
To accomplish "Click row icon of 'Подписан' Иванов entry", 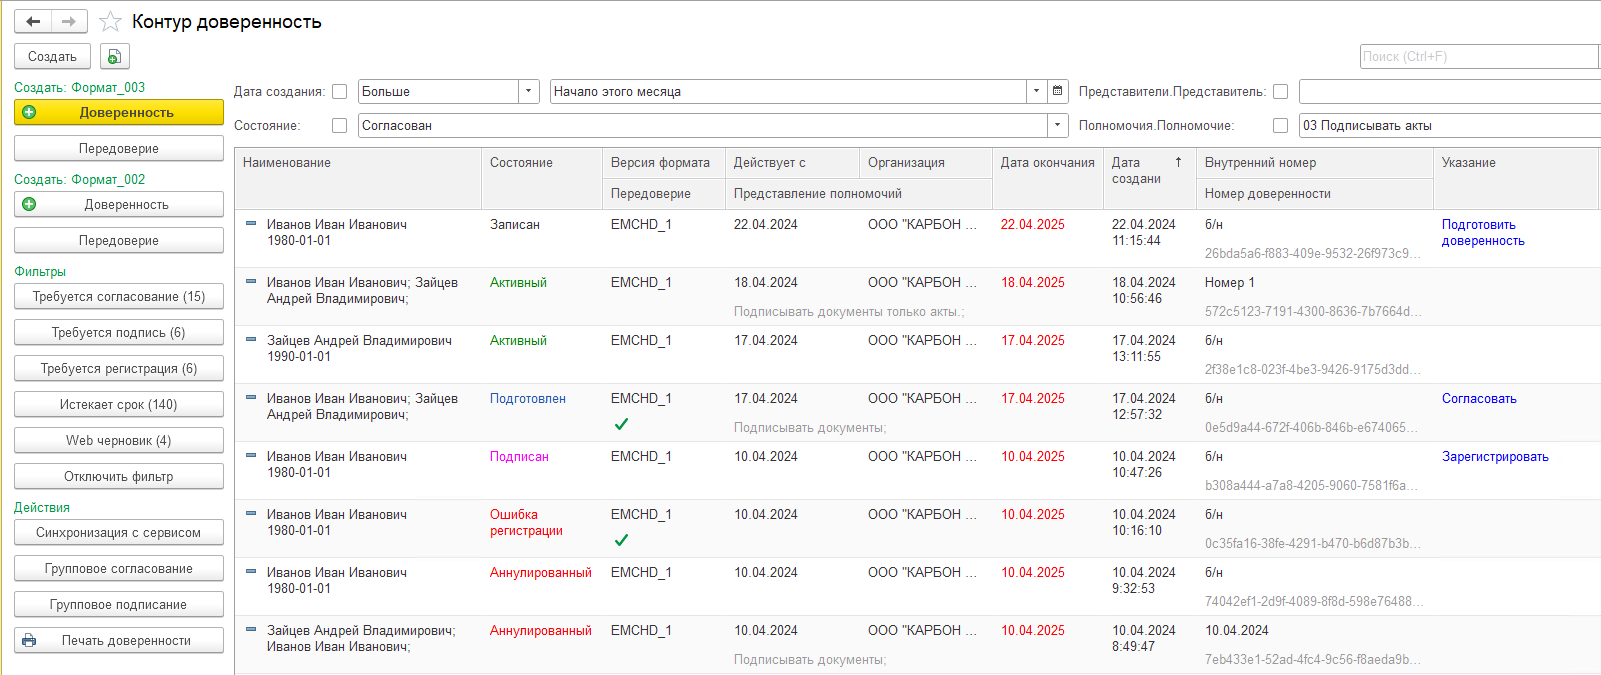I will 251,455.
